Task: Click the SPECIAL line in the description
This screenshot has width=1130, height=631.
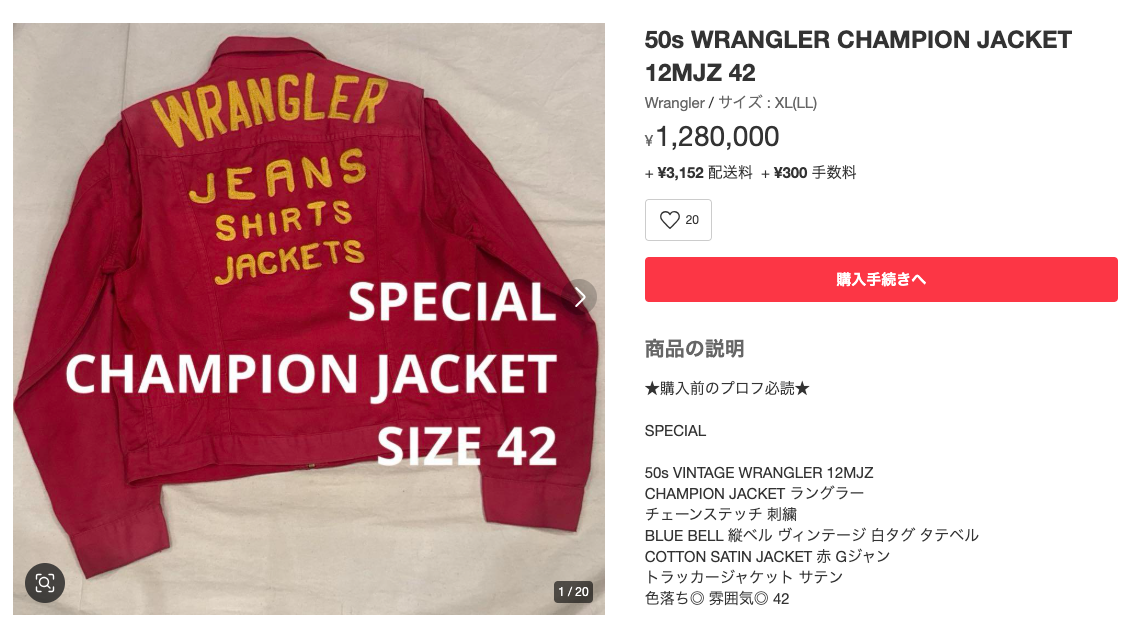Action: coord(675,431)
